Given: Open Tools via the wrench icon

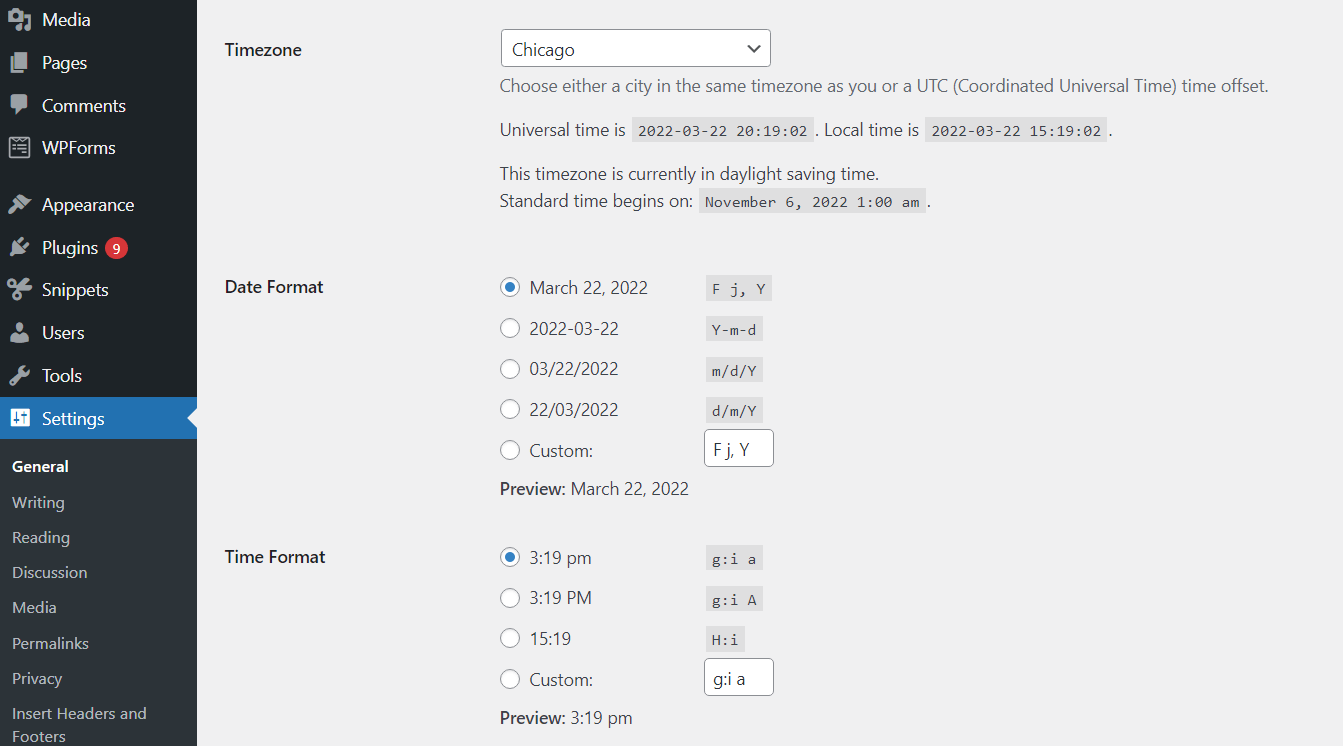Looking at the screenshot, I should pyautogui.click(x=21, y=375).
